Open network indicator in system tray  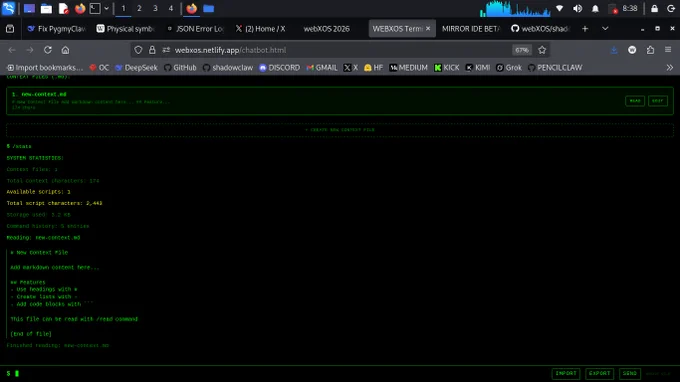(559, 8)
